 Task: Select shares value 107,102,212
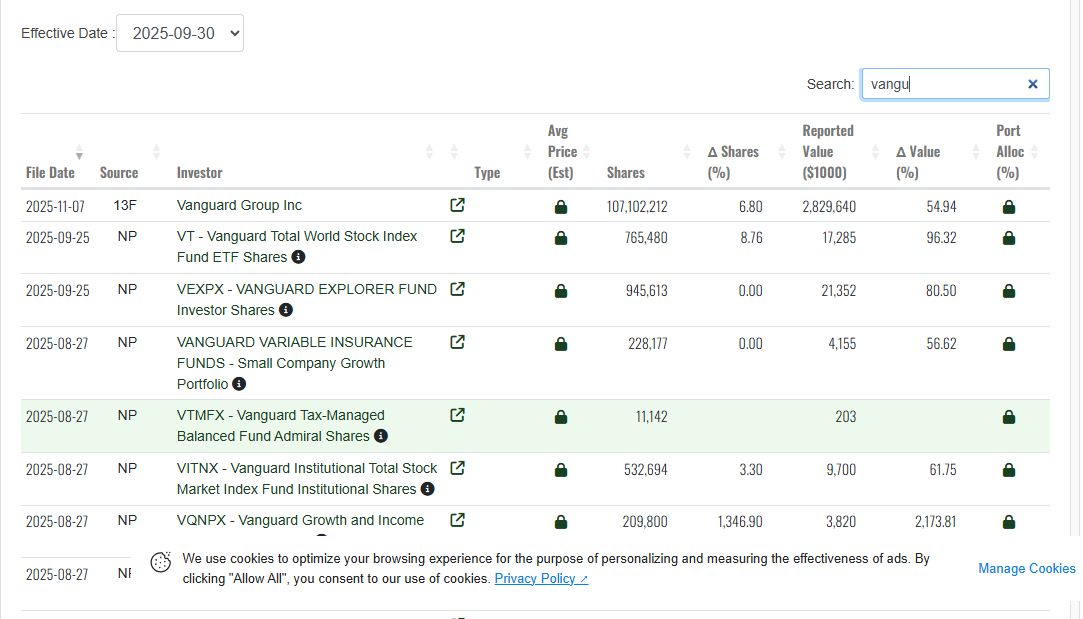pos(637,207)
